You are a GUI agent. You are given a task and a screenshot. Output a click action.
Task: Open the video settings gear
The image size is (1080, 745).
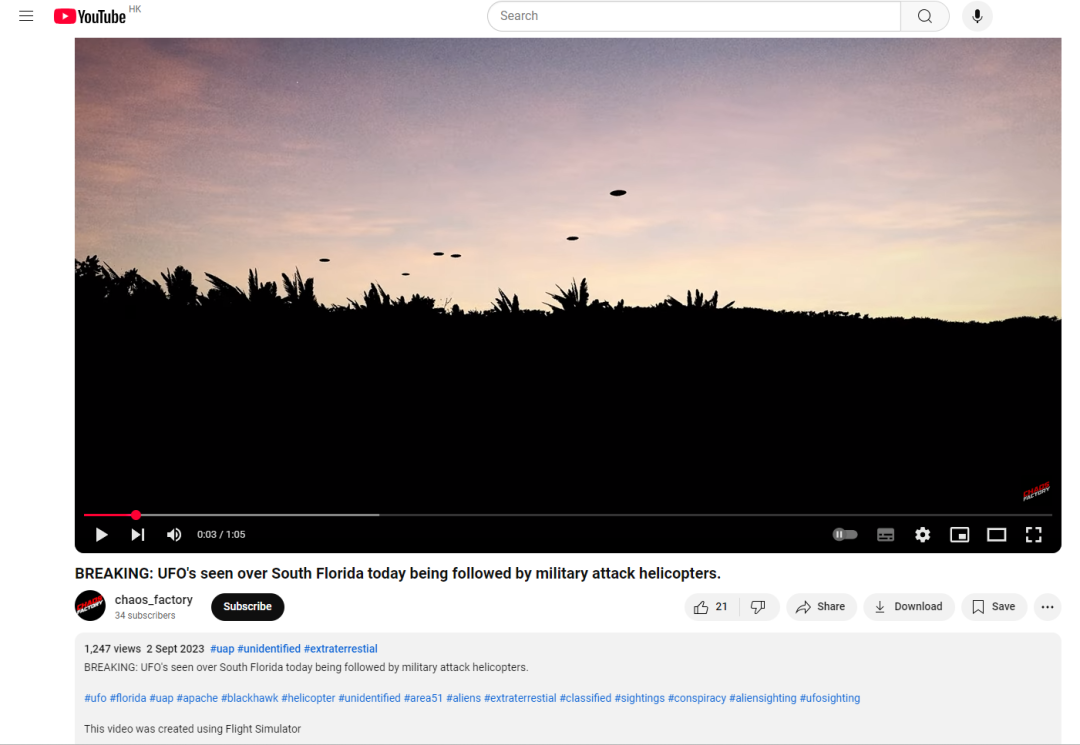(x=922, y=535)
